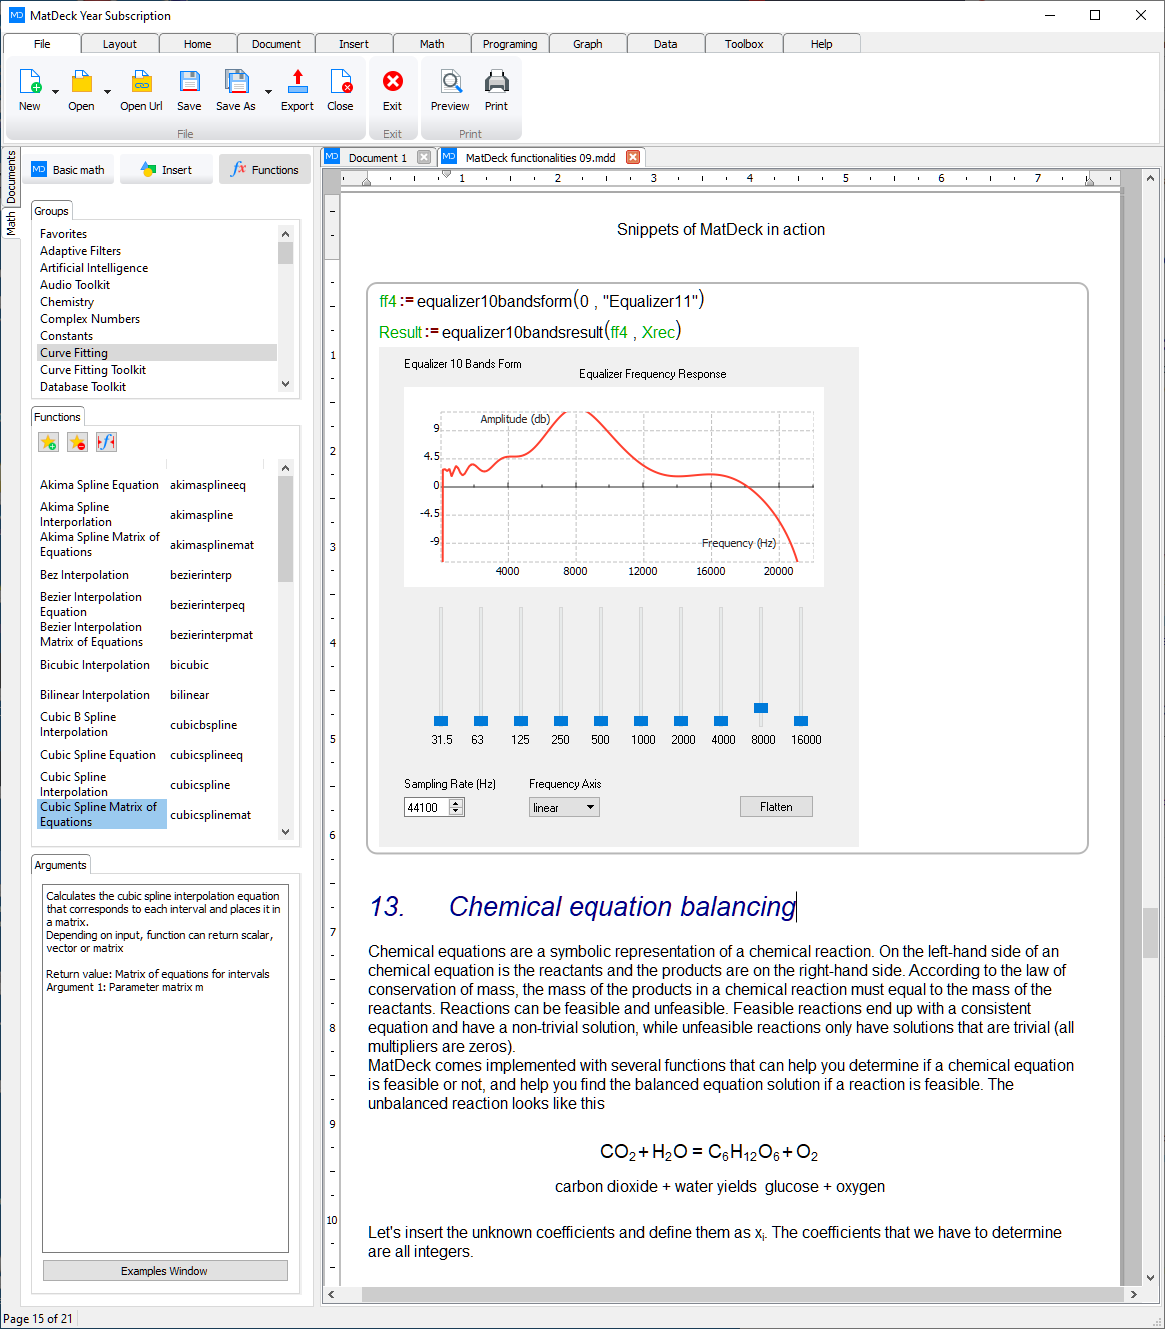This screenshot has height=1329, width=1166.
Task: Select the Cubic Spline Equation function
Action: point(98,755)
